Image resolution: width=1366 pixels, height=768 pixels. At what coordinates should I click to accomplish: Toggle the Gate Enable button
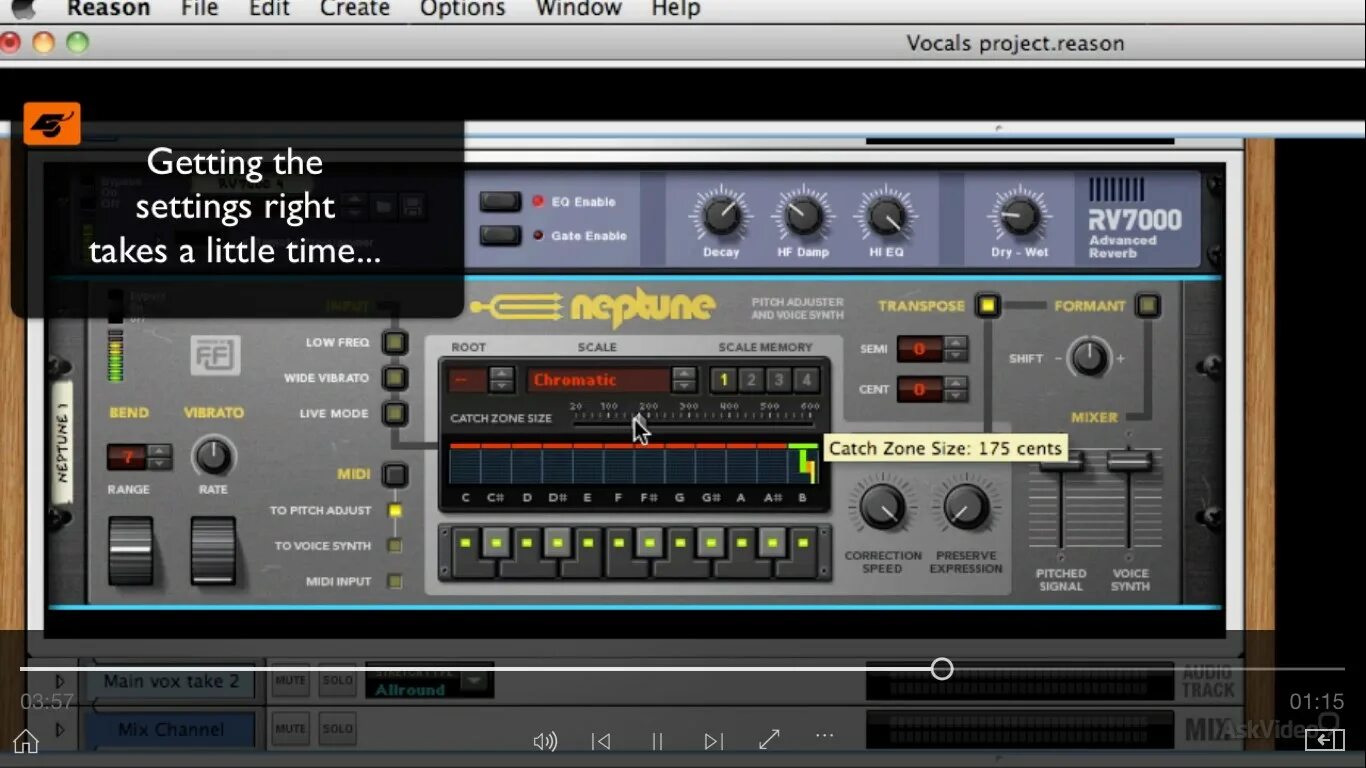[500, 236]
